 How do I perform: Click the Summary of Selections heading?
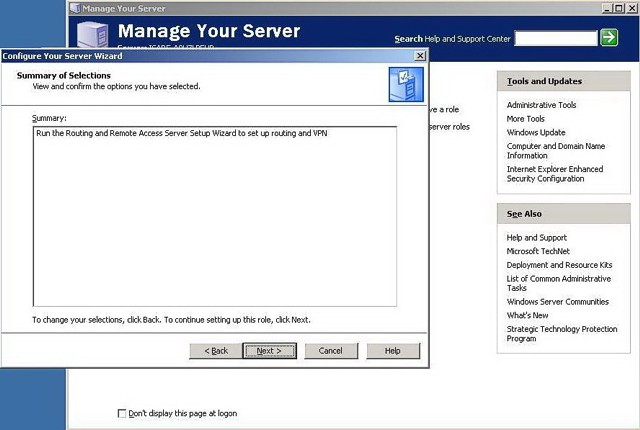(x=64, y=75)
